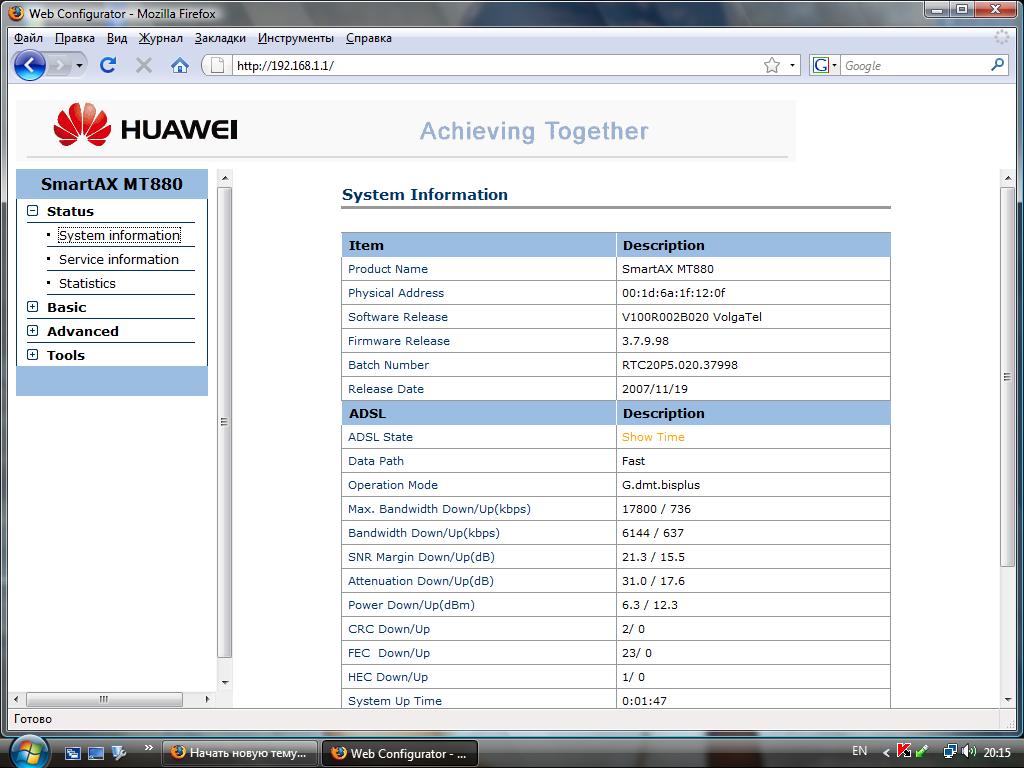Screen dimensions: 1024x768
Task: Bookmark this page with the star
Action: pos(772,65)
